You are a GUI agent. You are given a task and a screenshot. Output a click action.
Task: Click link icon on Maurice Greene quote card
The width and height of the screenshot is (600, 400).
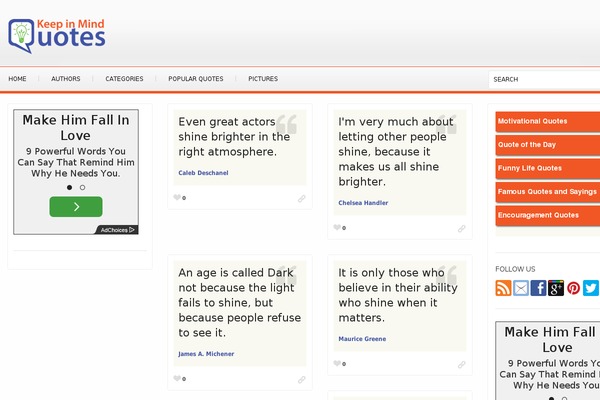[461, 364]
